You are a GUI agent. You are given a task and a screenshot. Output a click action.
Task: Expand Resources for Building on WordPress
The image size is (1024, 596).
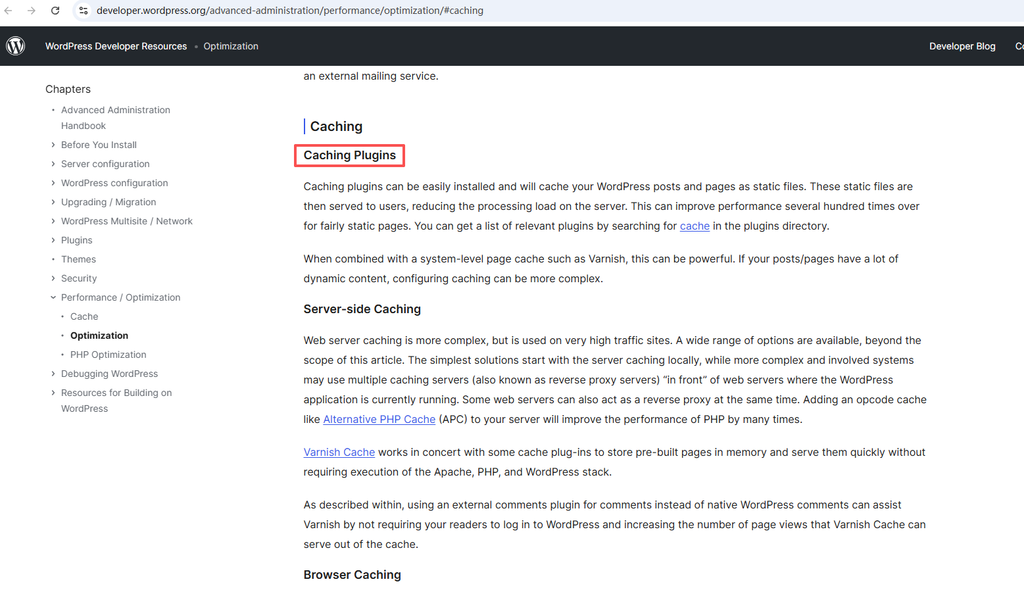point(53,392)
